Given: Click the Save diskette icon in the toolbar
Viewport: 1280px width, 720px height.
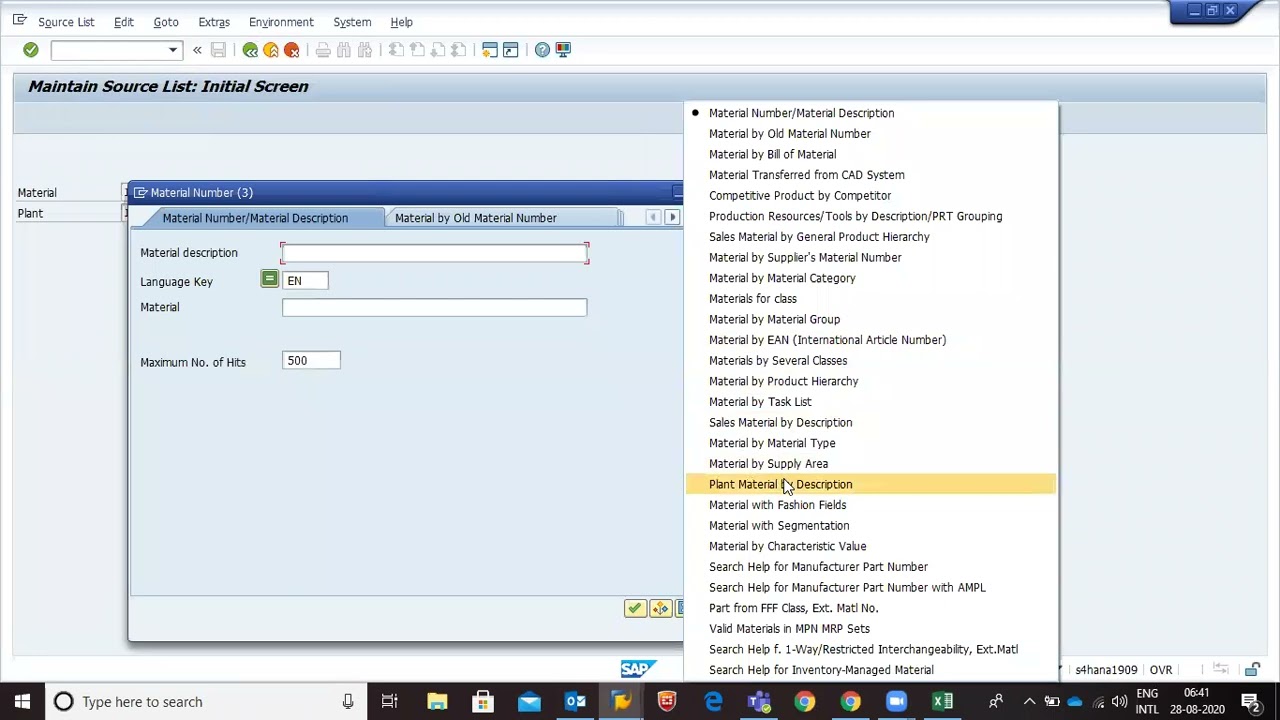Looking at the screenshot, I should click(x=218, y=50).
